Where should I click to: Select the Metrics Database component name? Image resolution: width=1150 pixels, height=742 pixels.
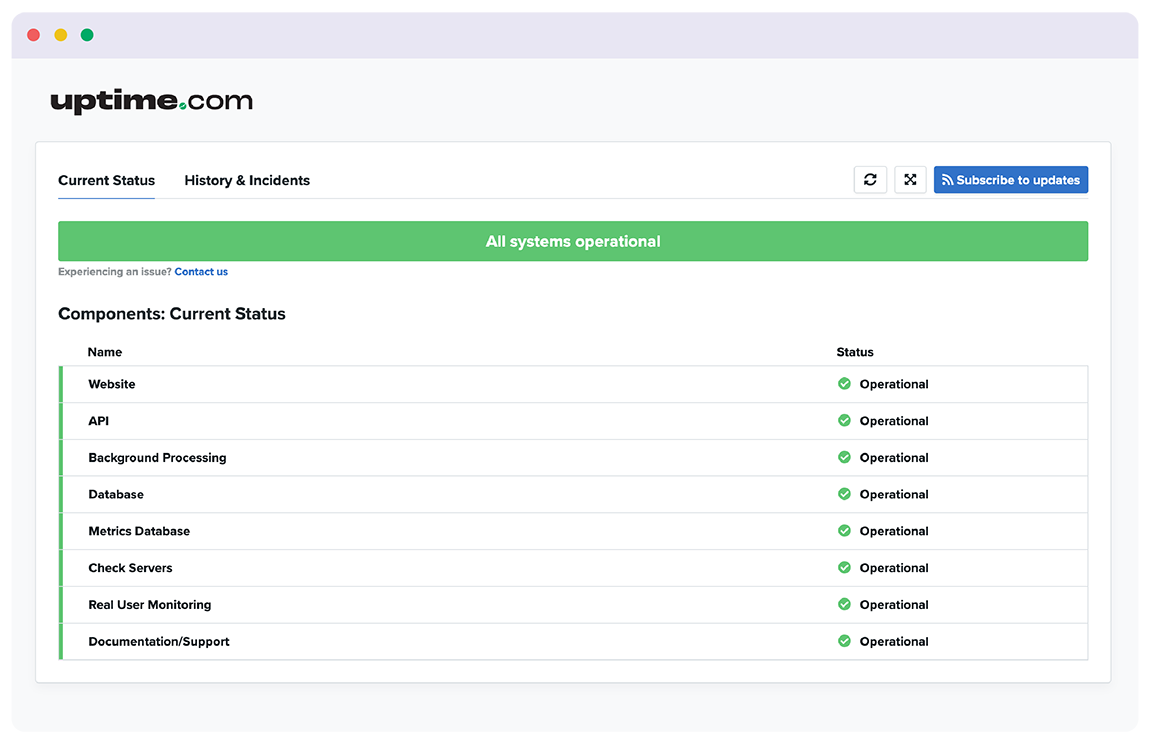pos(139,531)
